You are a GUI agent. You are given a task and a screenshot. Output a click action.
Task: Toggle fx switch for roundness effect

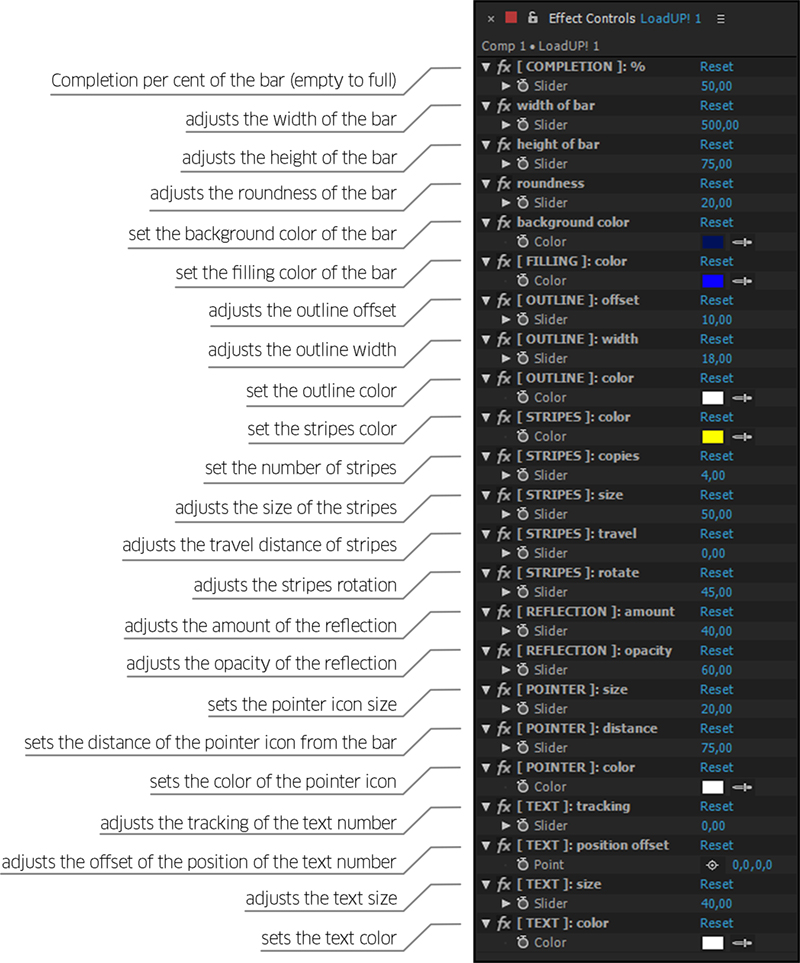(x=504, y=184)
